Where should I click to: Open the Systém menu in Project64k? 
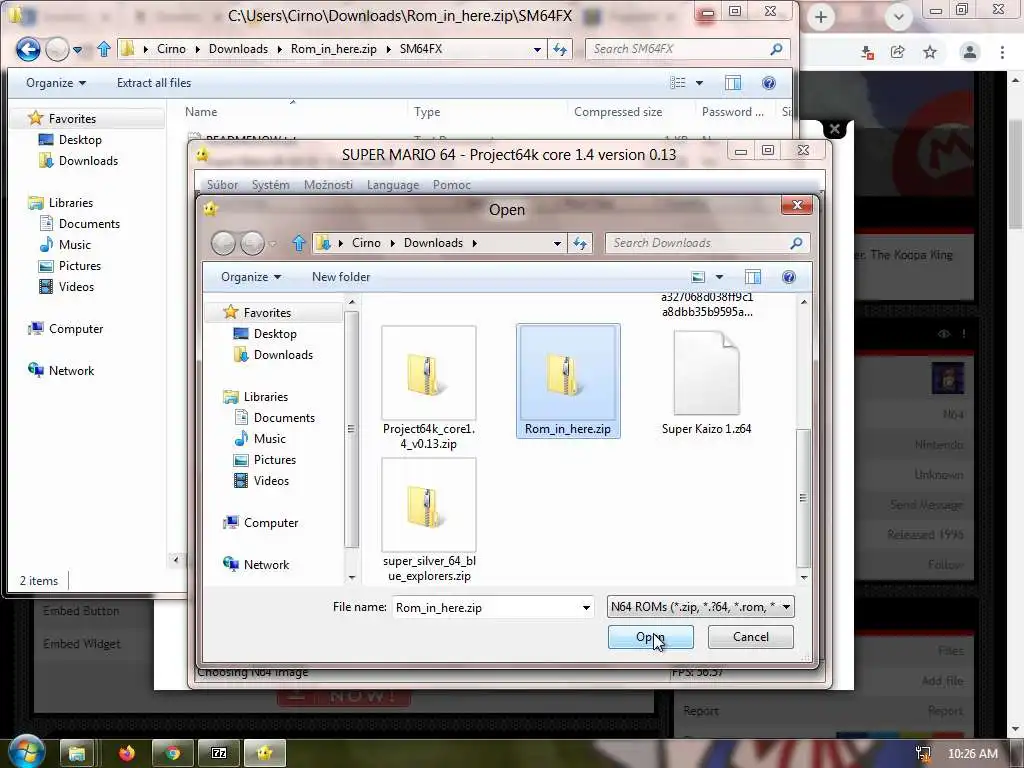tap(270, 185)
